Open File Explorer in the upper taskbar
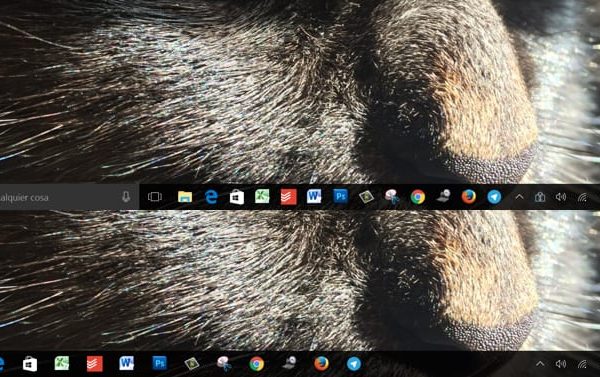The width and height of the screenshot is (600, 377). click(x=185, y=197)
